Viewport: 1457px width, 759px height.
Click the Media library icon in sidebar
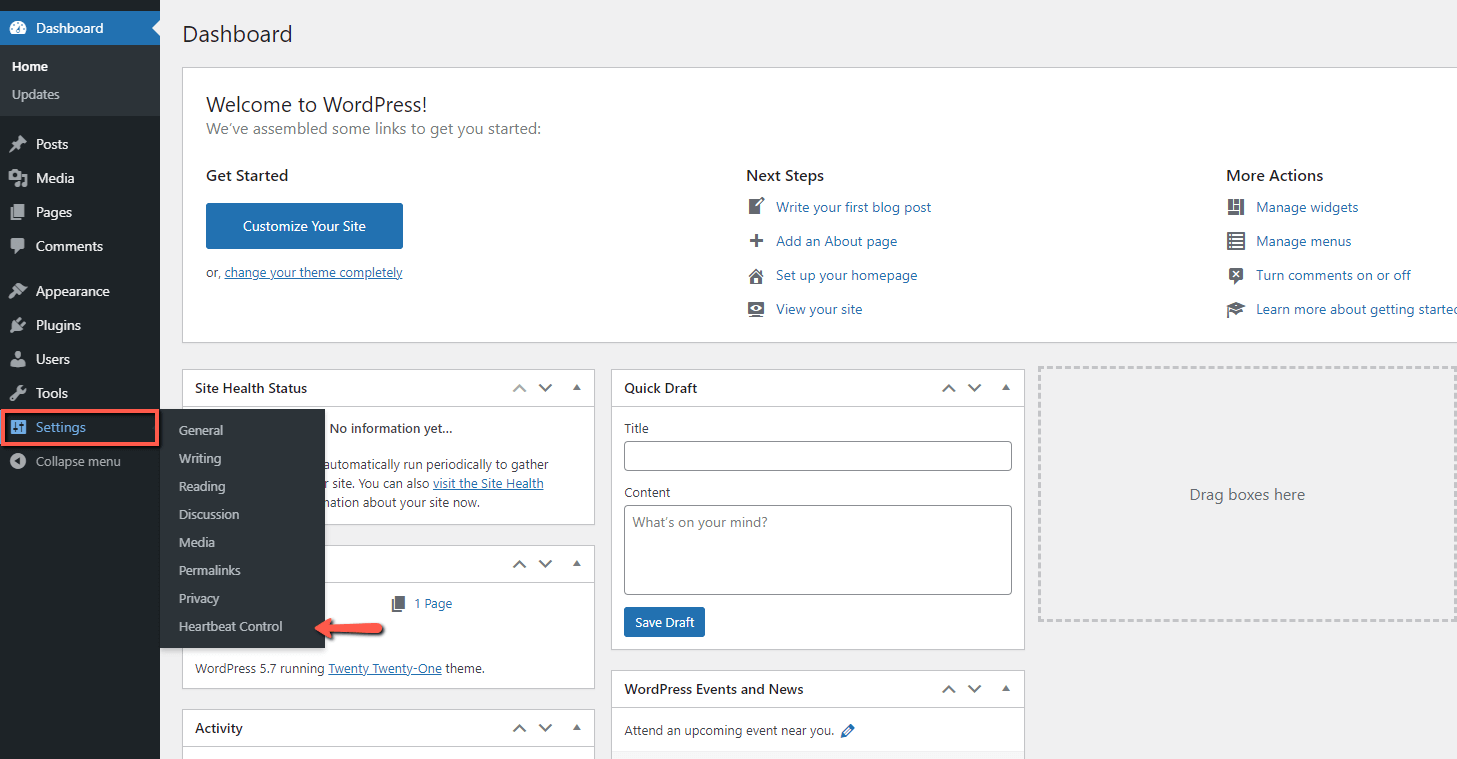[18, 178]
